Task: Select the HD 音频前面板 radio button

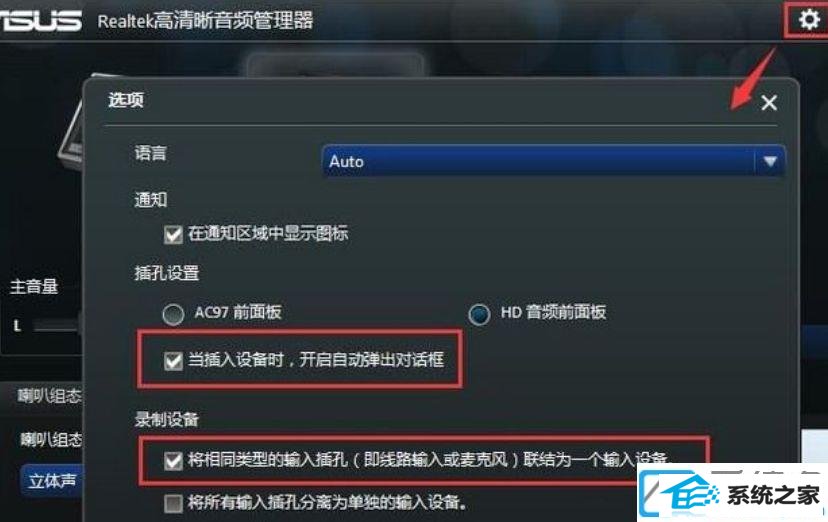Action: 479,314
